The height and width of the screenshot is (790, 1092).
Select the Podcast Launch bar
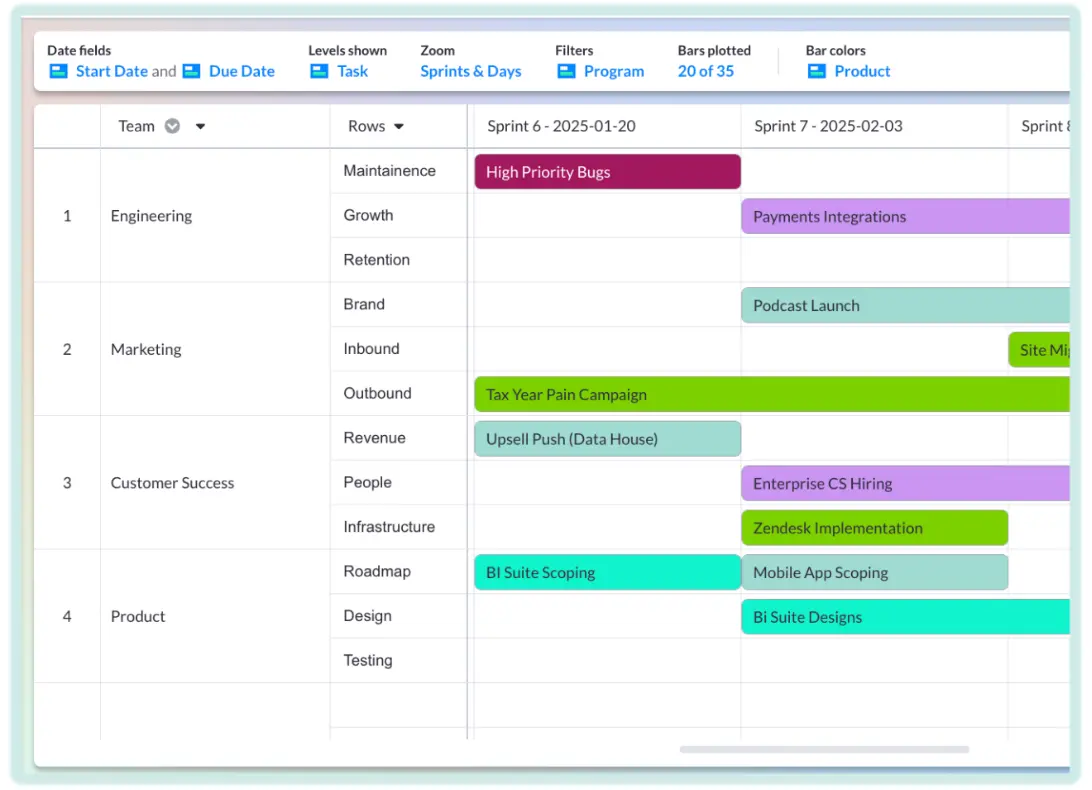pyautogui.click(x=905, y=306)
